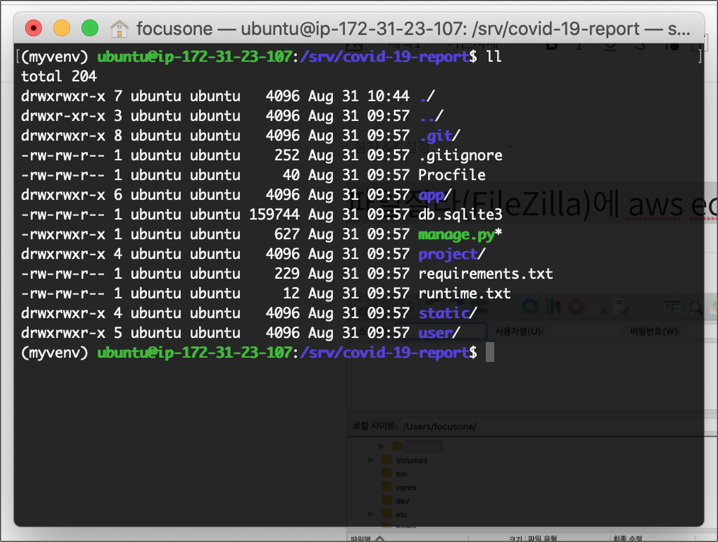Click the 'requirements.txt' file name
This screenshot has height=542, width=718.
pyautogui.click(x=486, y=274)
